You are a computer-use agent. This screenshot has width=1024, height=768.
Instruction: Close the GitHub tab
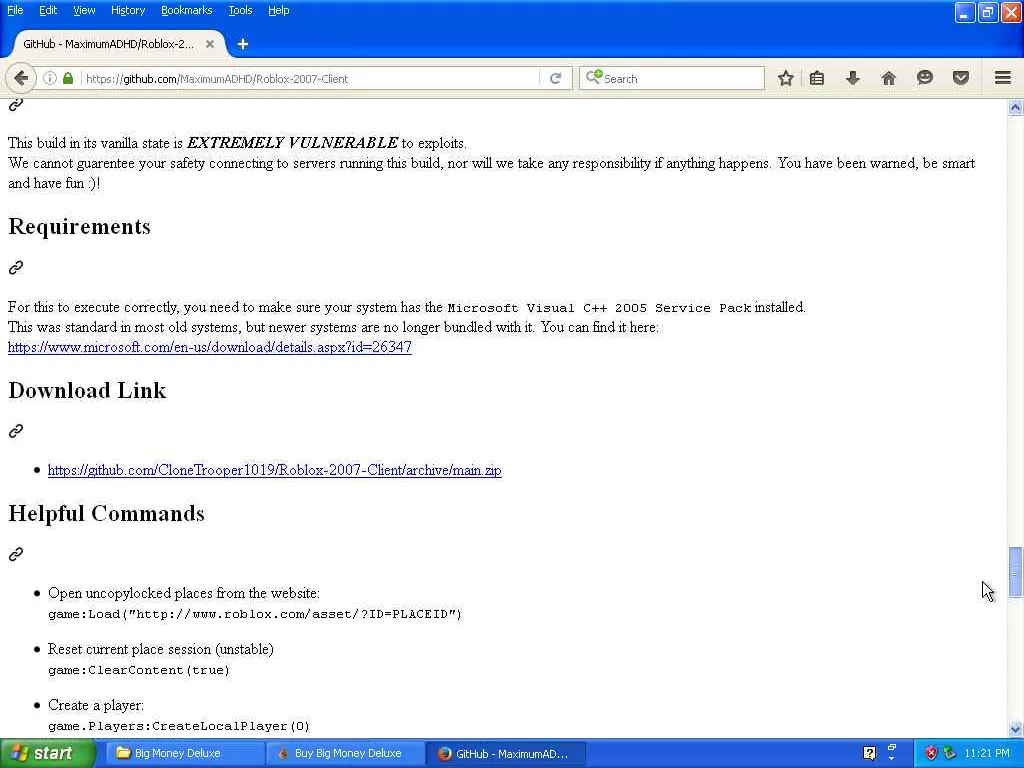[x=210, y=44]
